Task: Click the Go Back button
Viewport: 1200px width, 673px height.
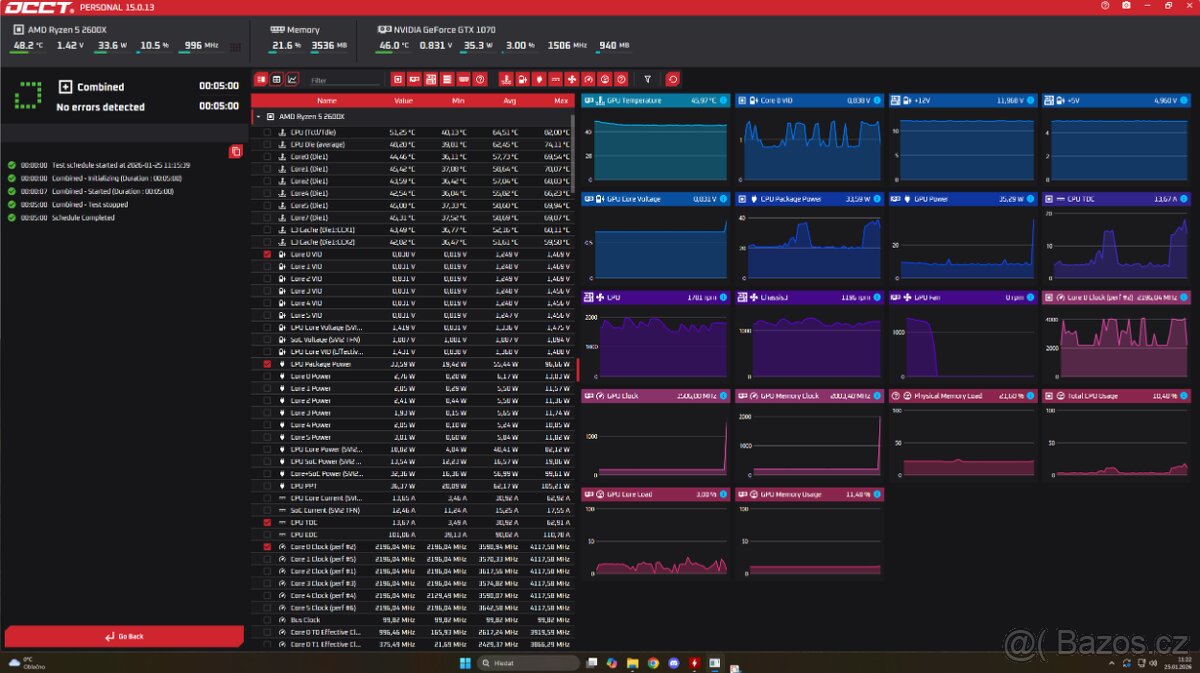Action: point(124,636)
